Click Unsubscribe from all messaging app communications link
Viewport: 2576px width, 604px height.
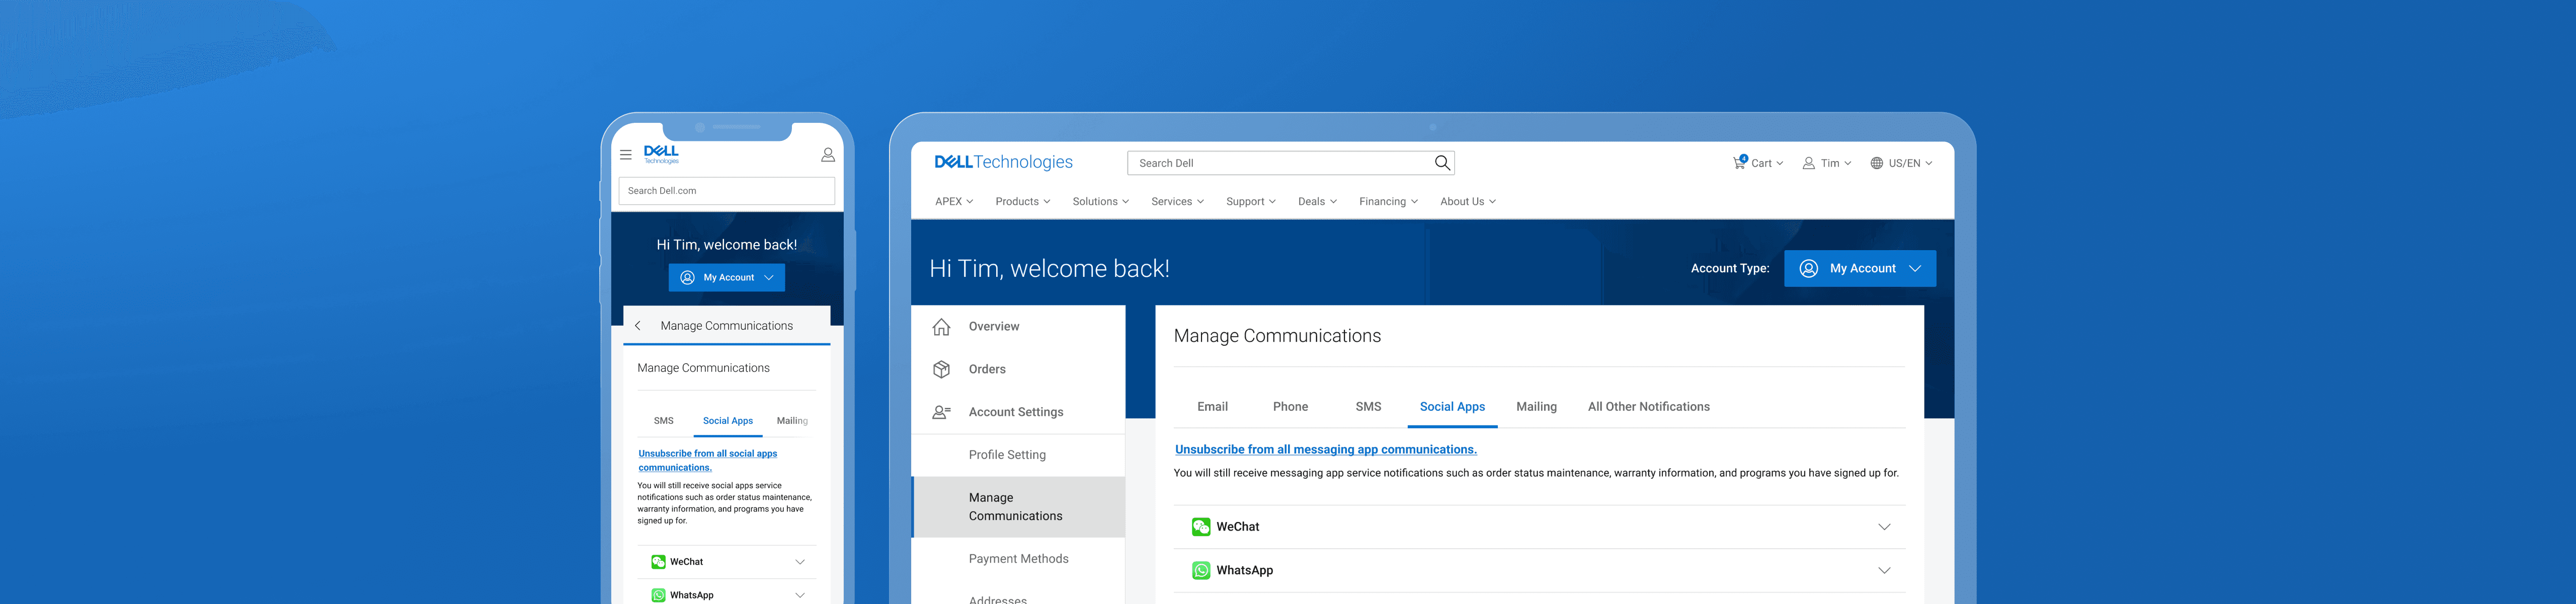pyautogui.click(x=1325, y=450)
